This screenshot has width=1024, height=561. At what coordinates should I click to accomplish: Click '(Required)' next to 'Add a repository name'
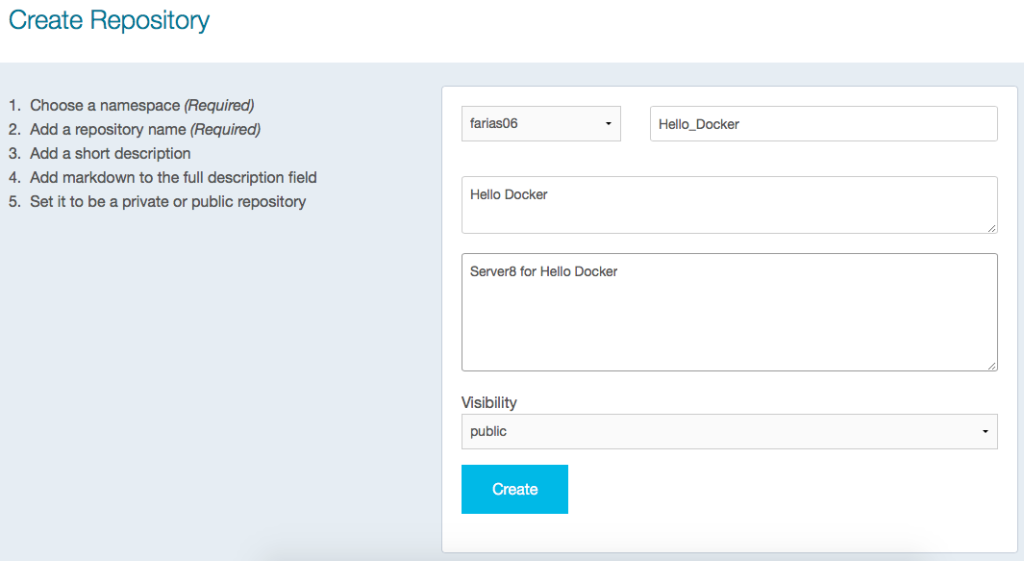225,129
